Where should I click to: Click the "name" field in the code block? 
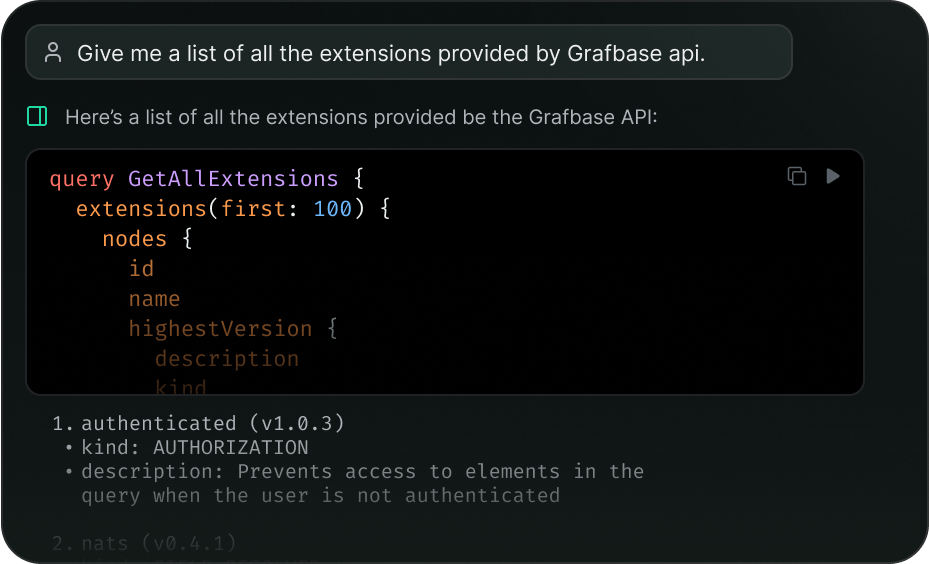(154, 299)
